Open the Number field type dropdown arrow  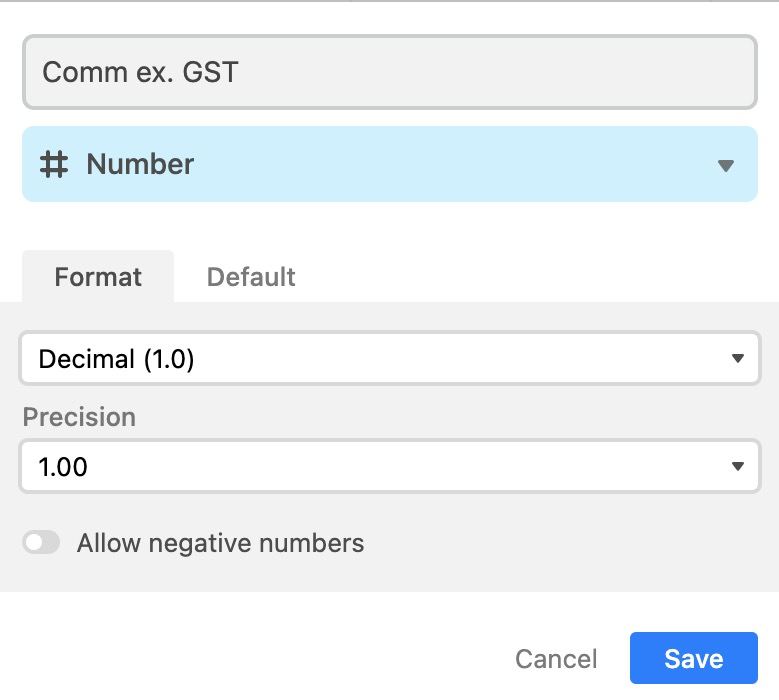point(726,165)
